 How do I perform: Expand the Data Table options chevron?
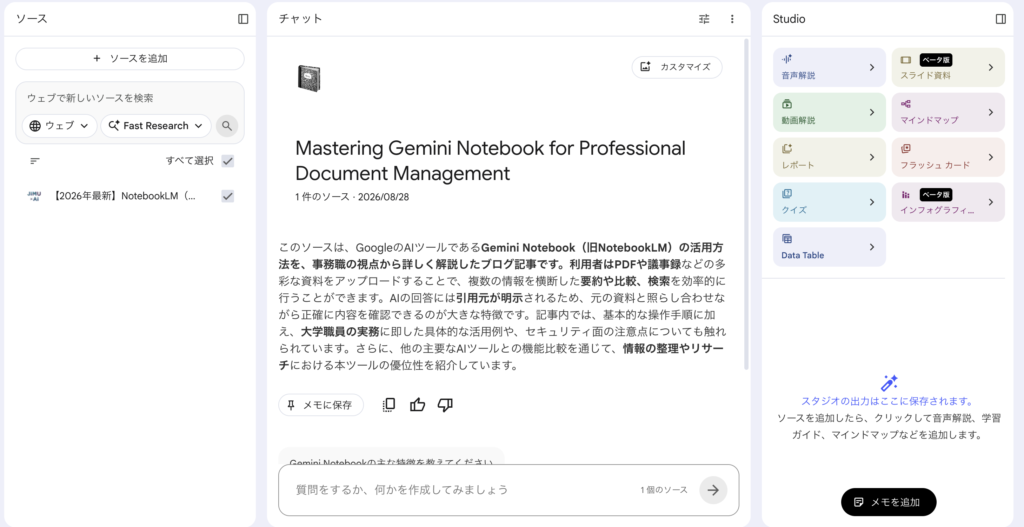click(x=872, y=247)
